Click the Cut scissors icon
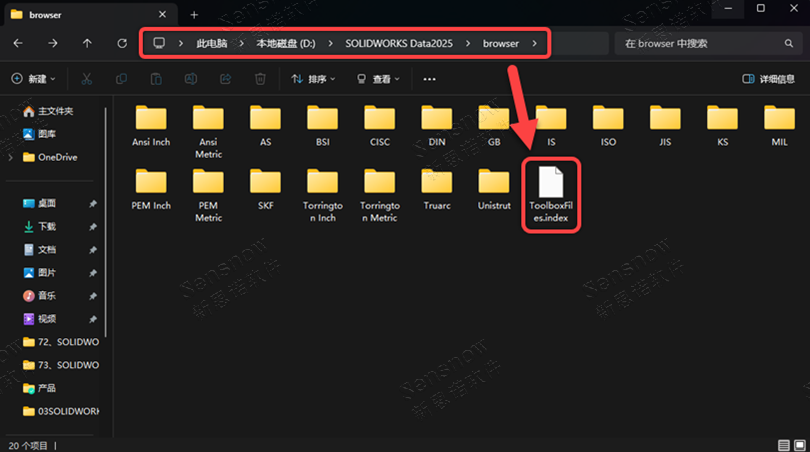The height and width of the screenshot is (452, 810). point(87,79)
